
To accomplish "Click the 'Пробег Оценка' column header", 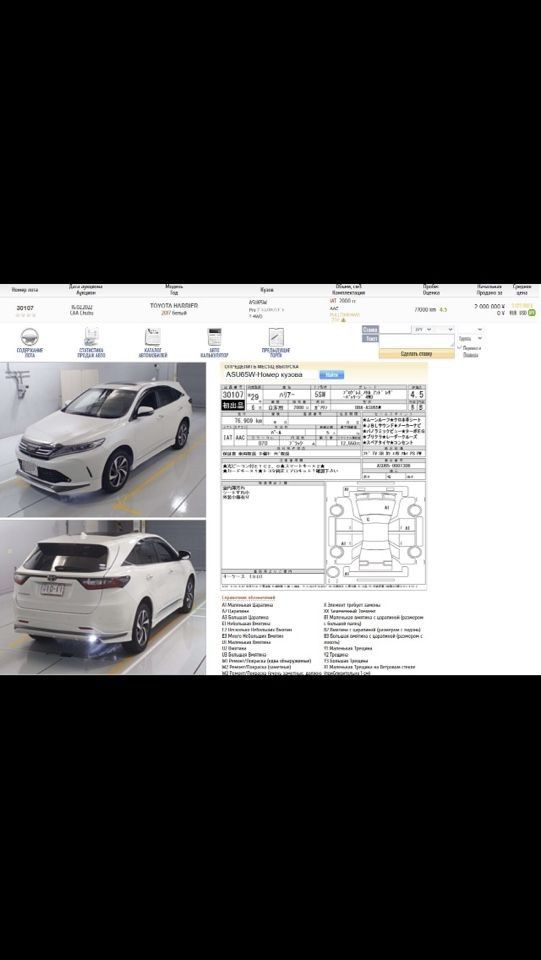I will pos(431,290).
